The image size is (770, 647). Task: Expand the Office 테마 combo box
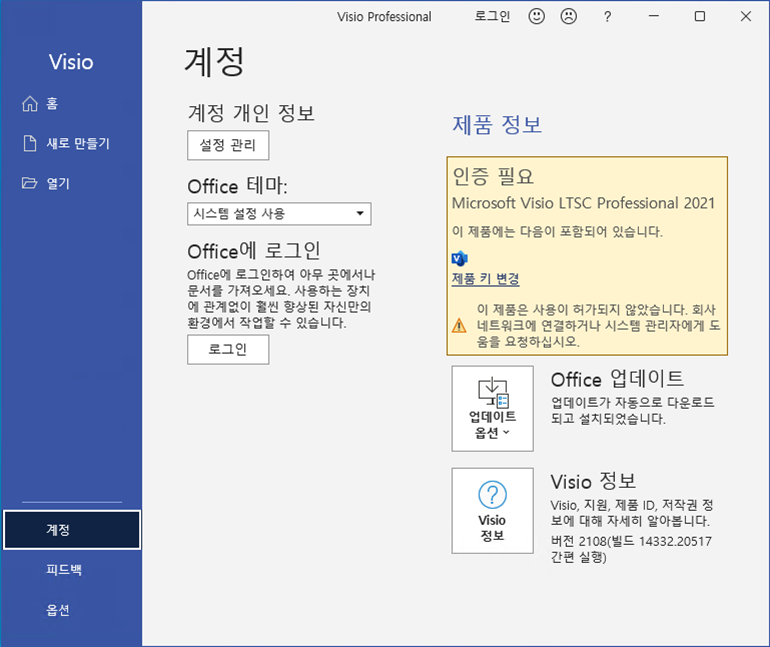279,214
